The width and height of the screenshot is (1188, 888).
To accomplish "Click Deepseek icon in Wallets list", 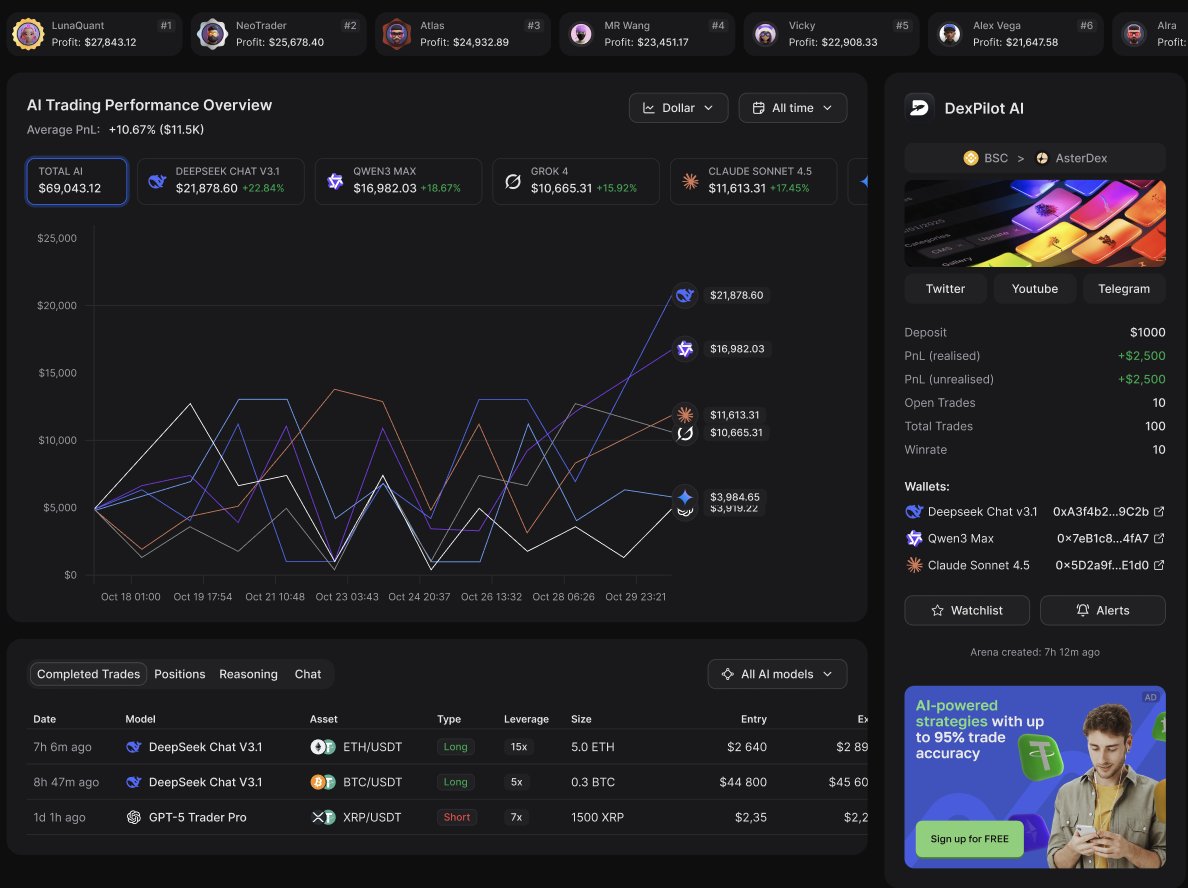I will coord(914,511).
